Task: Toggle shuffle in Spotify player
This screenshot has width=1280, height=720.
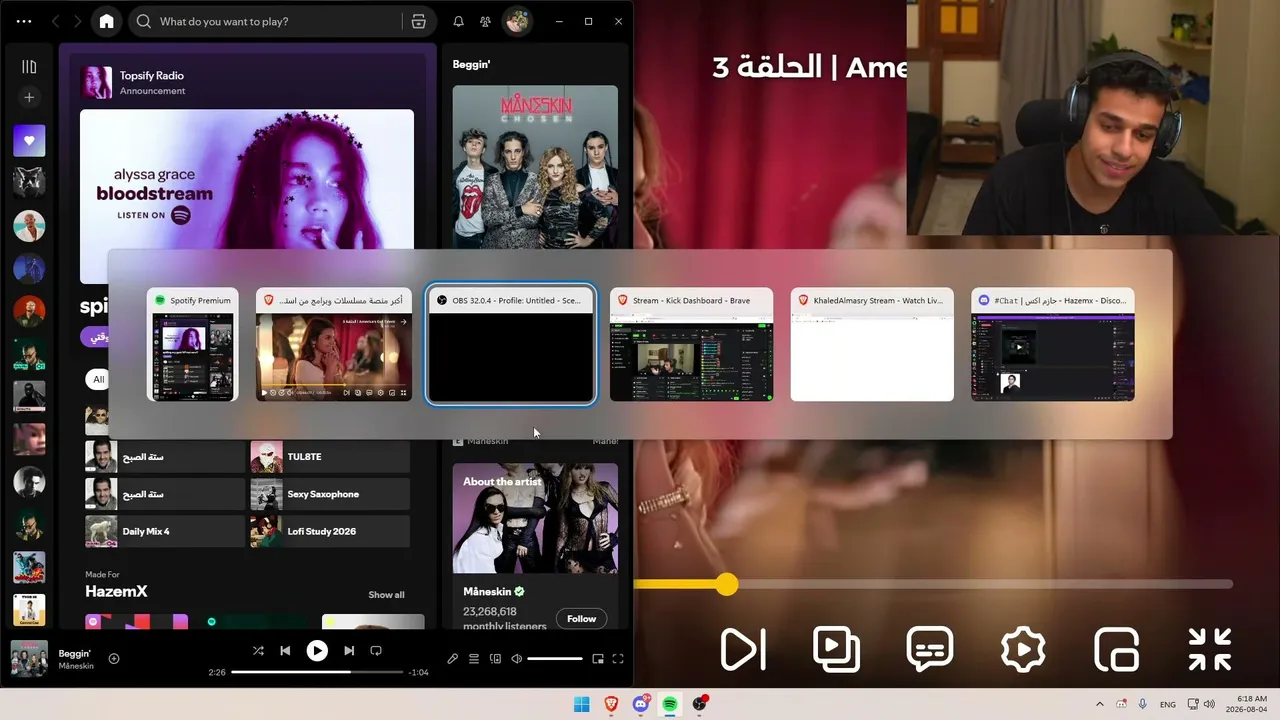Action: [x=258, y=651]
